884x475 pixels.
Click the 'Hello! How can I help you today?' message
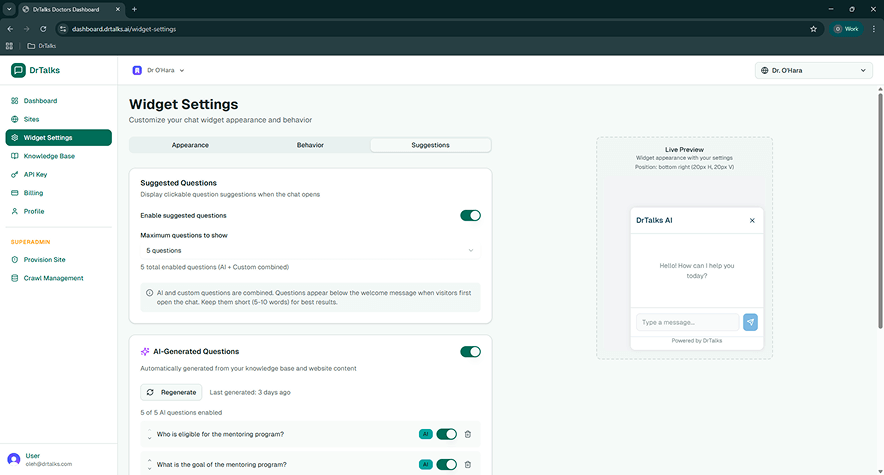pyautogui.click(x=697, y=271)
